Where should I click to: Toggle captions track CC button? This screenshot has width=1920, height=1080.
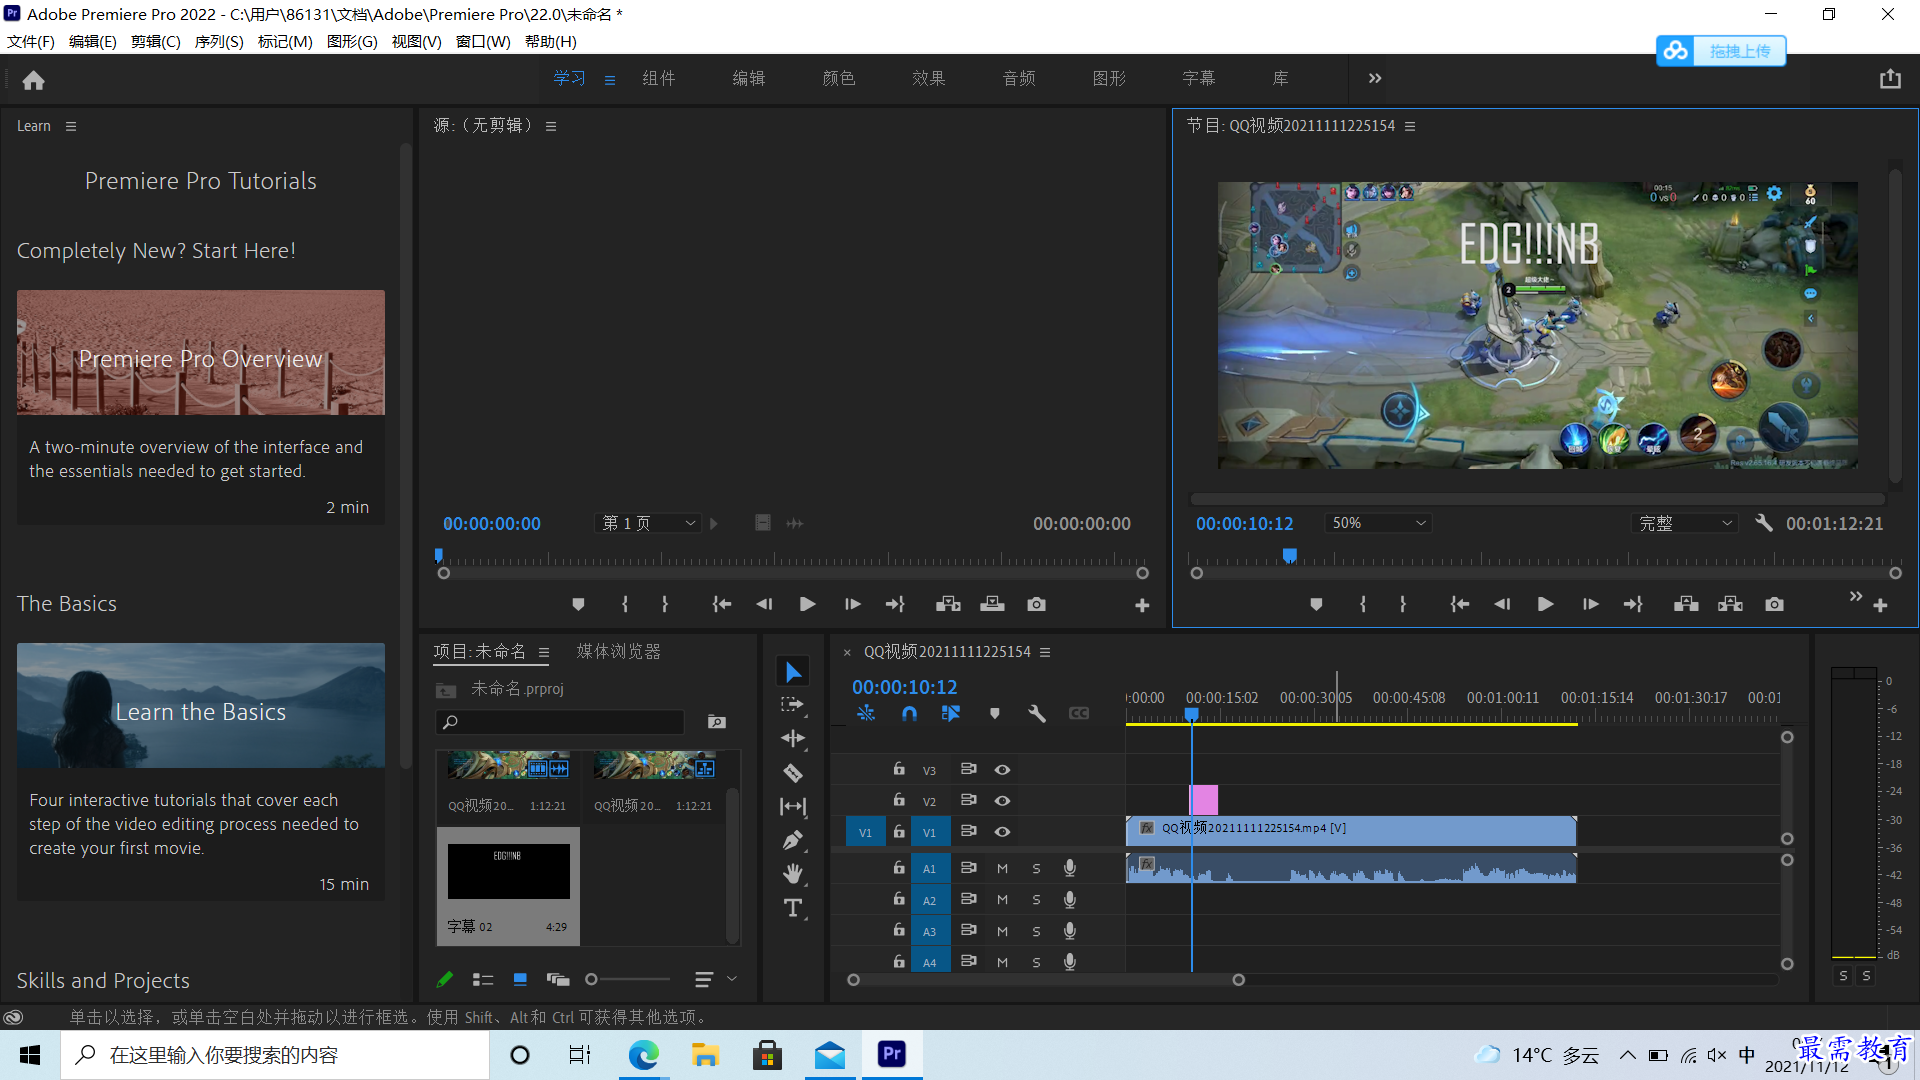(x=1079, y=713)
